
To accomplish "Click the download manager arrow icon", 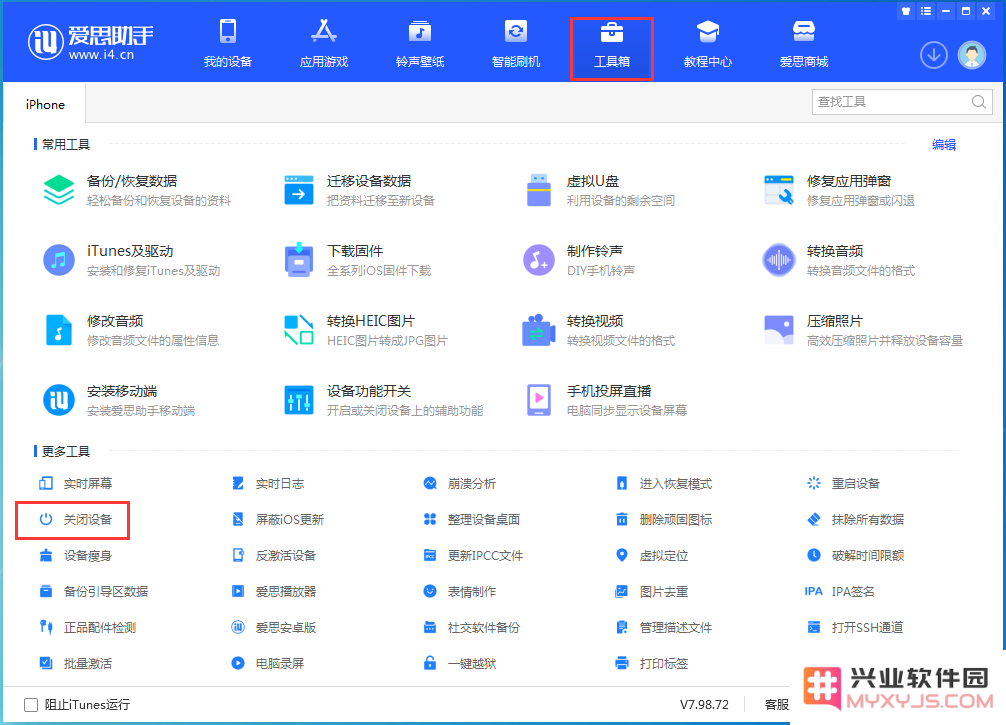I will pyautogui.click(x=934, y=55).
